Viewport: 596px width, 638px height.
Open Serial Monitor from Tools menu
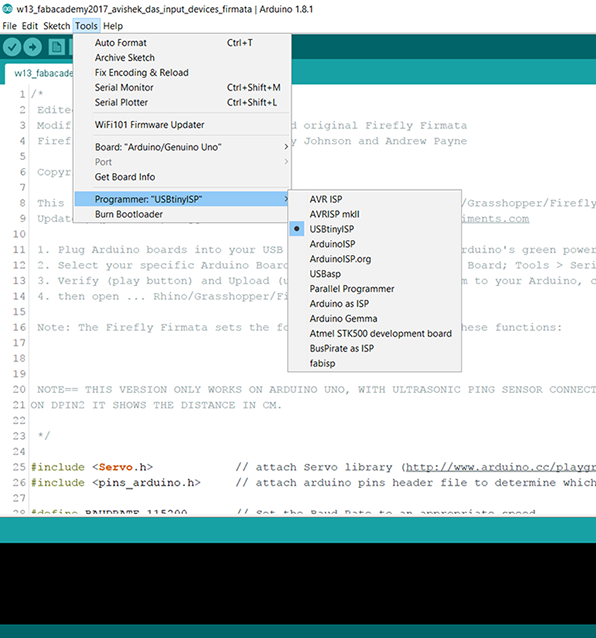tap(182, 87)
